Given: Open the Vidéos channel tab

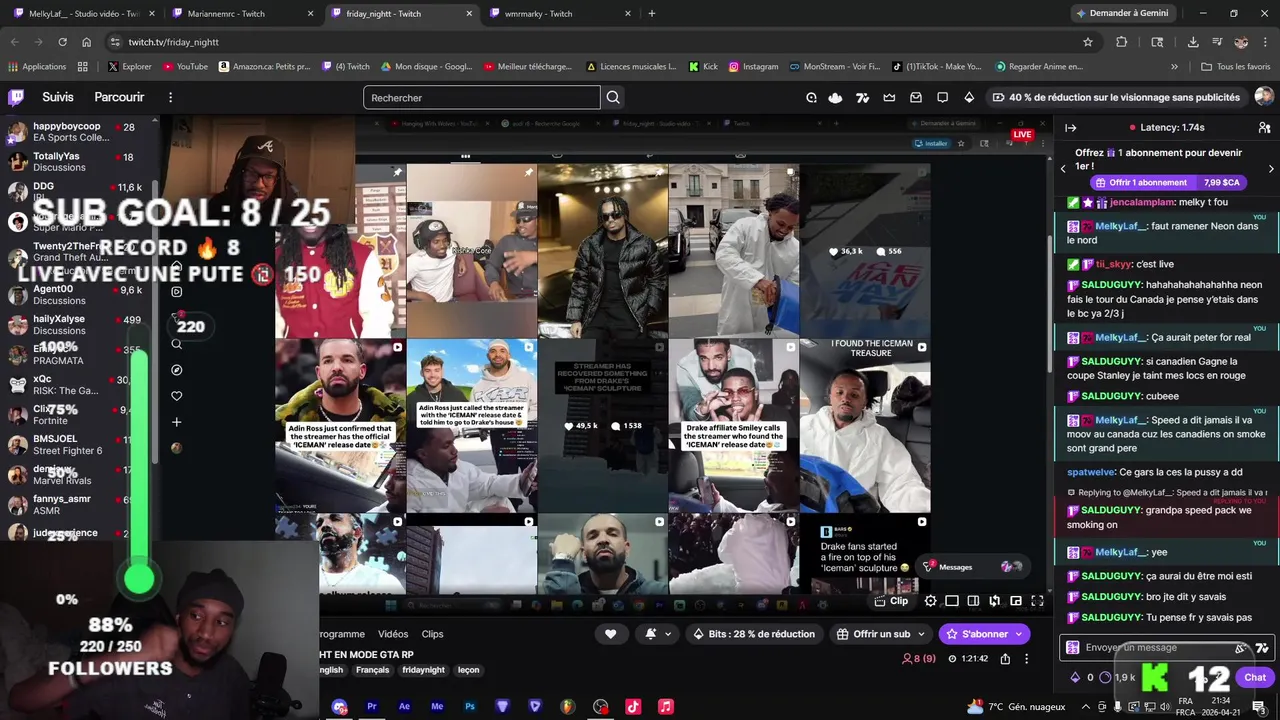Looking at the screenshot, I should click(x=393, y=634).
